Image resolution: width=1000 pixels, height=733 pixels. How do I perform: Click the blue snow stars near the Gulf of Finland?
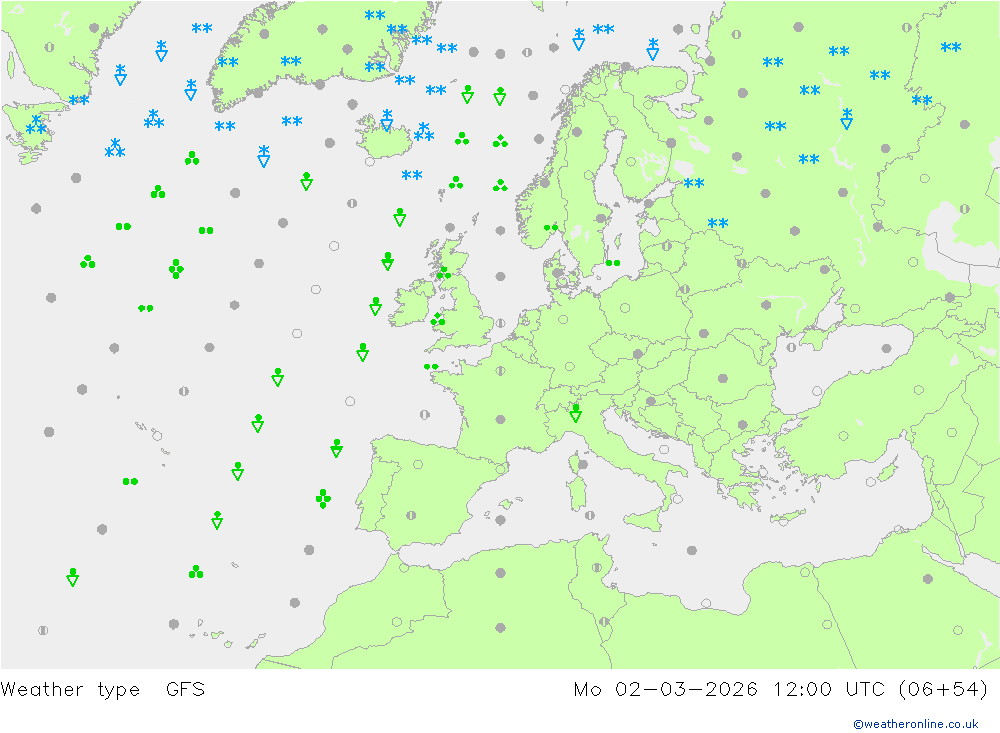click(x=694, y=183)
